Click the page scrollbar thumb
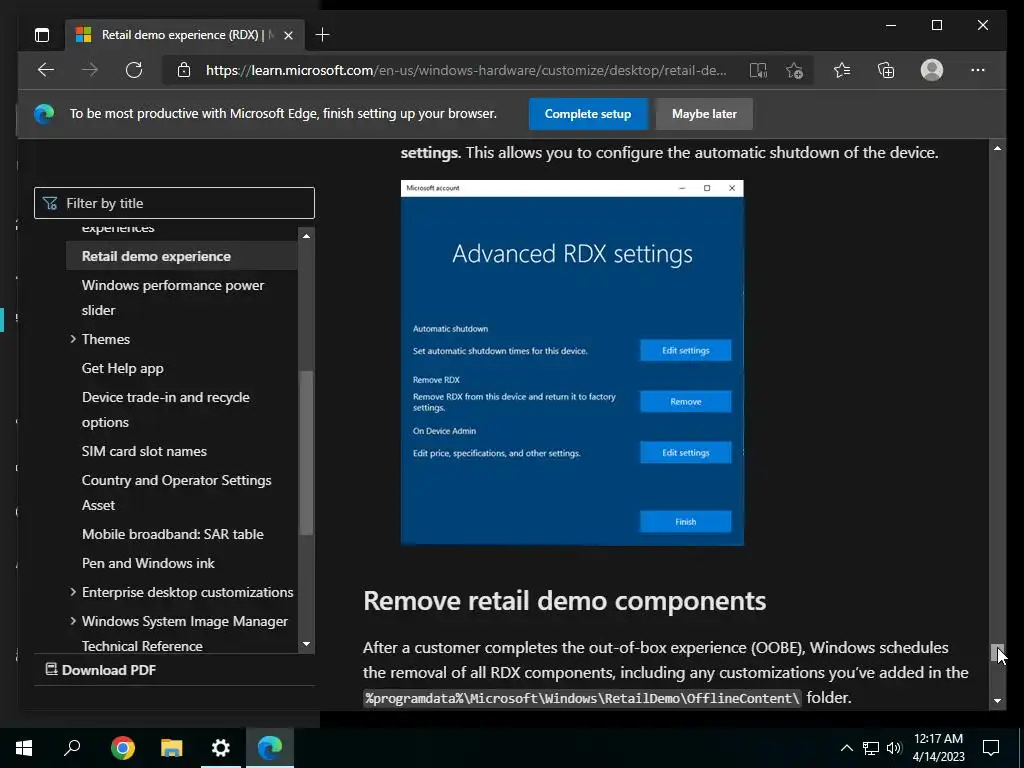Viewport: 1024px width, 768px height. (x=997, y=652)
